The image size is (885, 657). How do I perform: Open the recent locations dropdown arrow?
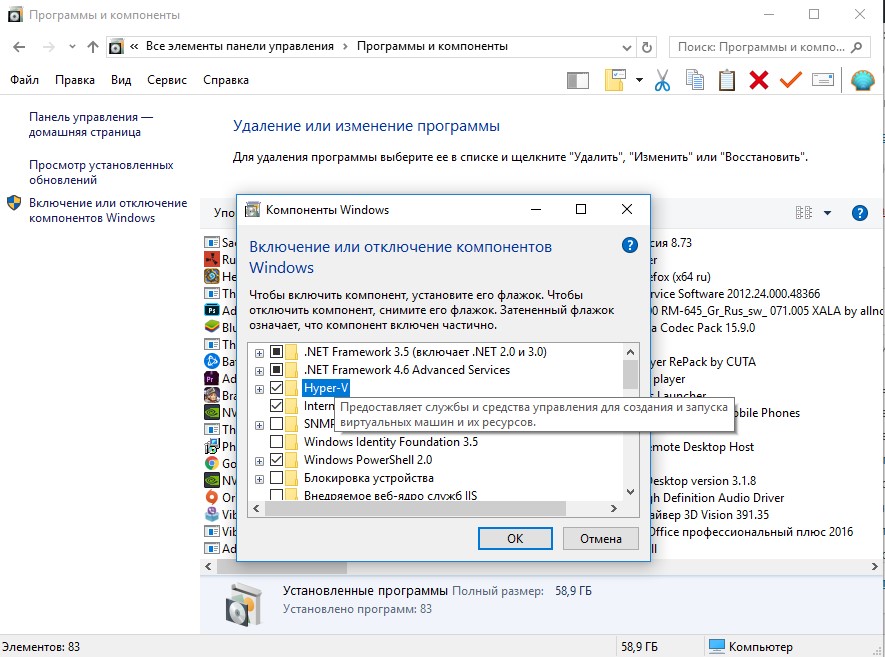coord(72,47)
